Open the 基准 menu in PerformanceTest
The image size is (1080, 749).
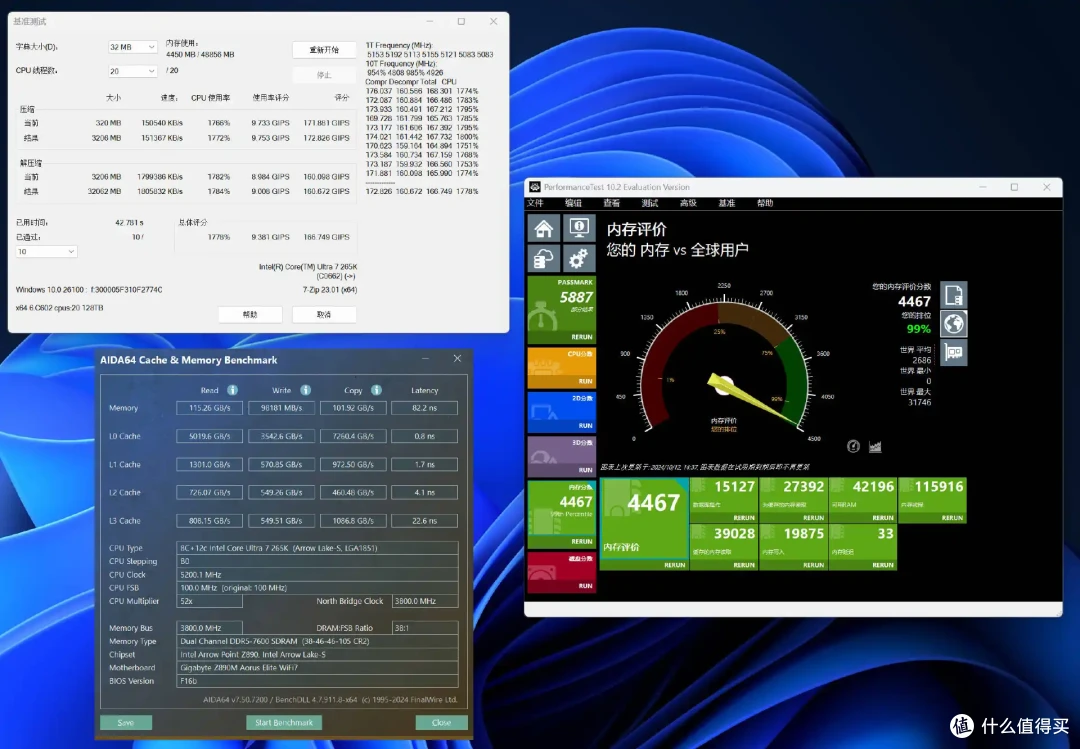(x=727, y=203)
